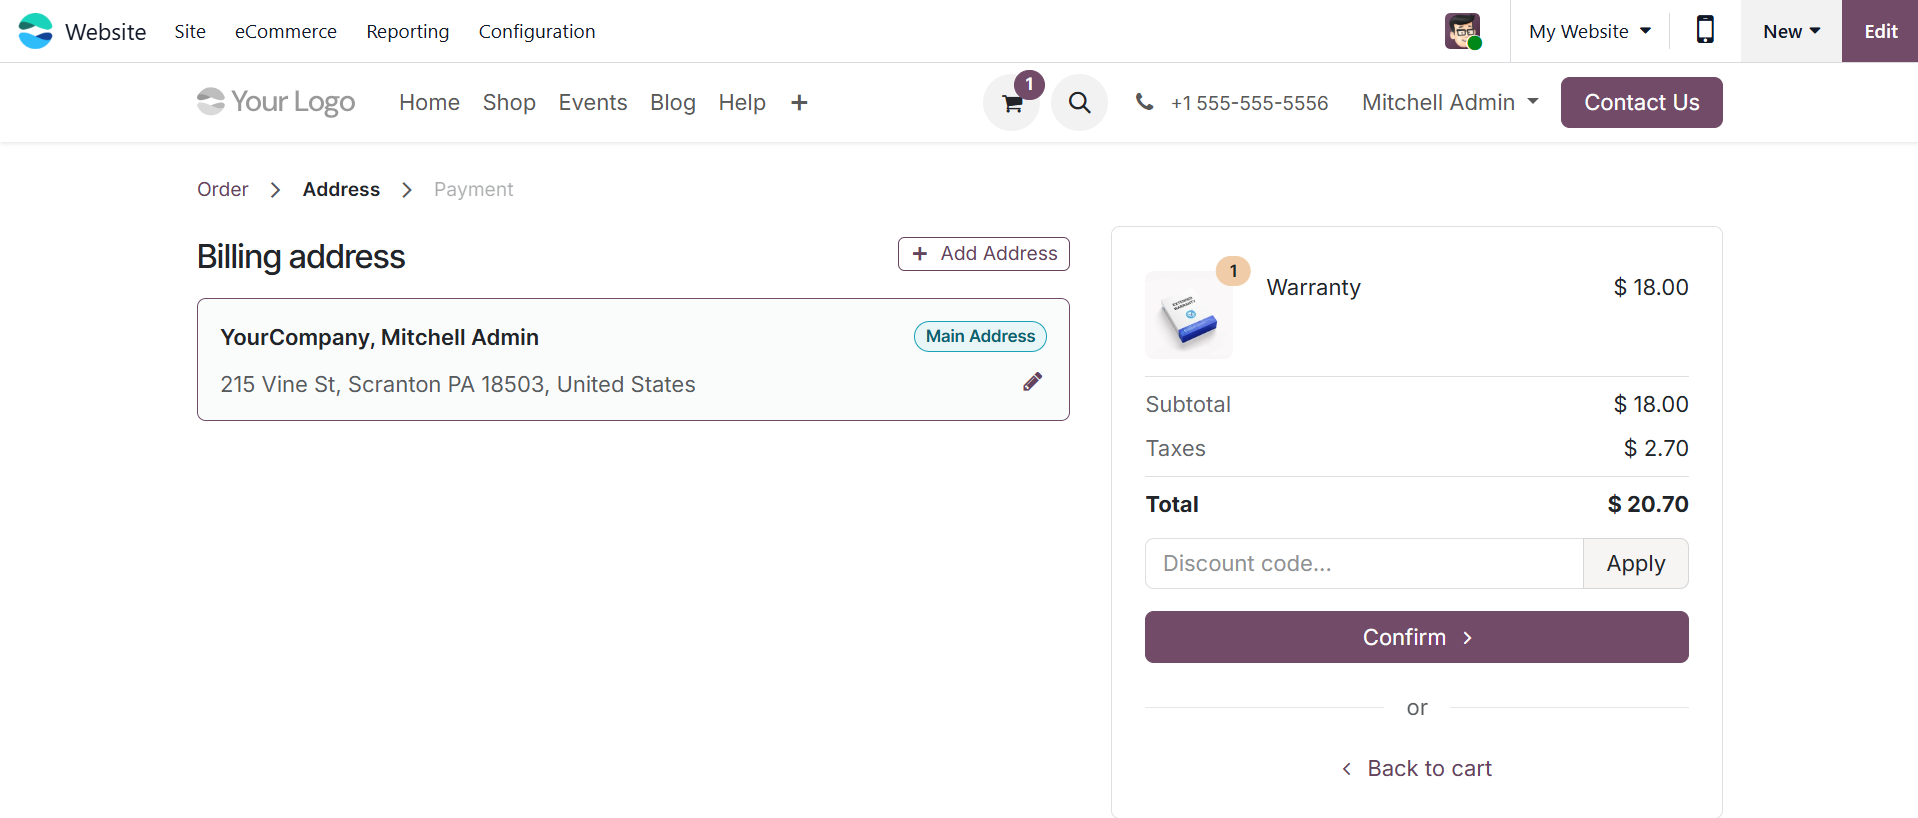Click the search magnifier icon
The image size is (1918, 818).
pyautogui.click(x=1079, y=103)
